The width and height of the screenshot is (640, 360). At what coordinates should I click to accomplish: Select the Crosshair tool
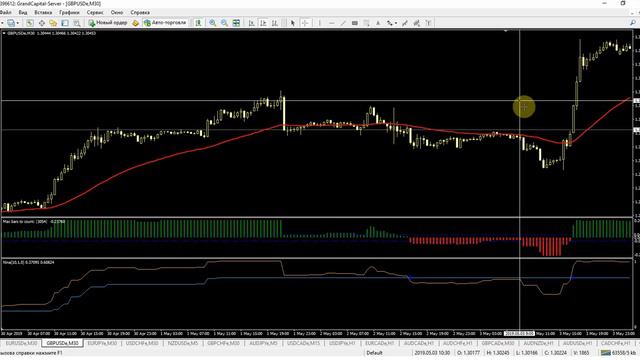305,23
